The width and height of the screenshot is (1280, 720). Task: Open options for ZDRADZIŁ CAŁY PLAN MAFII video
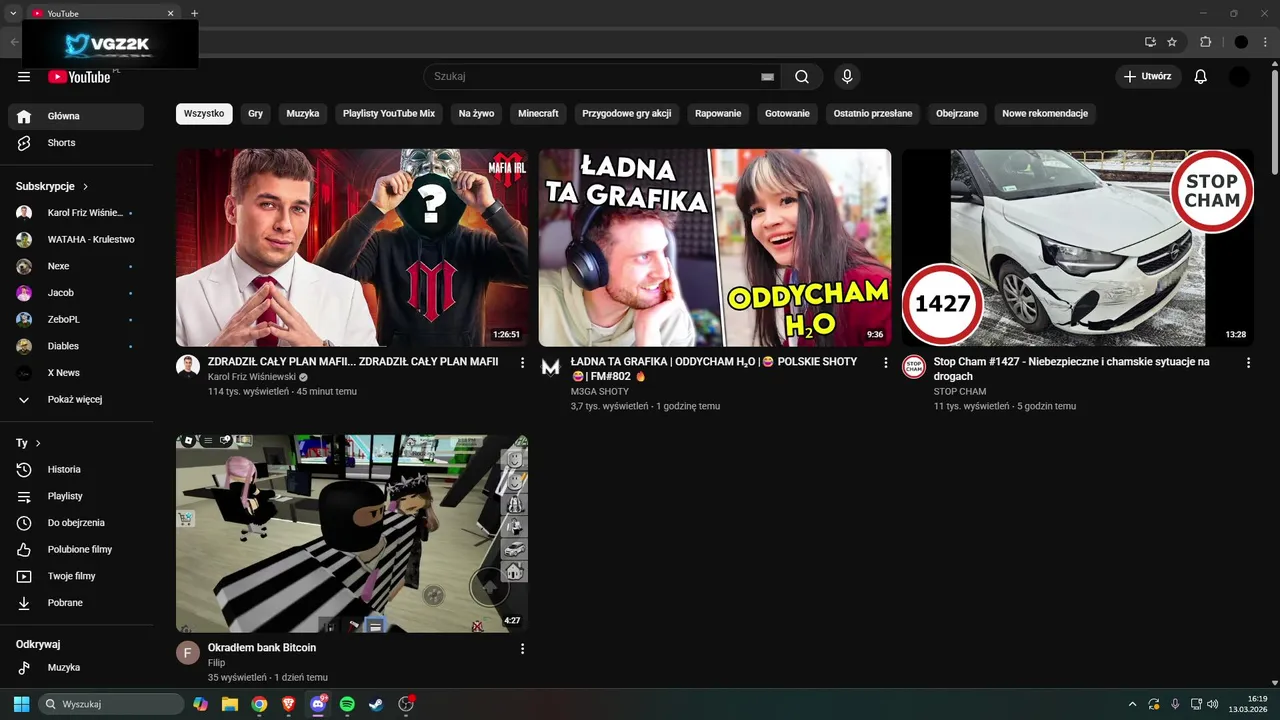[x=522, y=363]
